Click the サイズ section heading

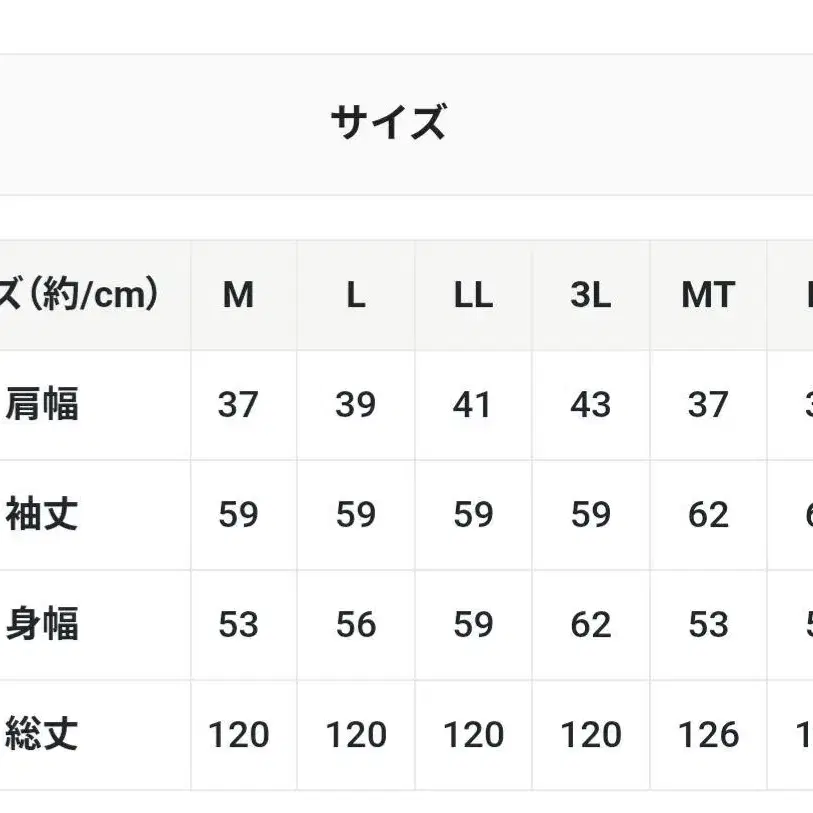click(387, 123)
